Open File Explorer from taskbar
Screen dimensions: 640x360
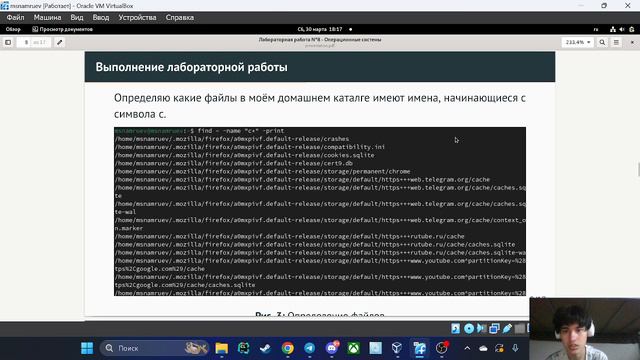tap(222, 348)
